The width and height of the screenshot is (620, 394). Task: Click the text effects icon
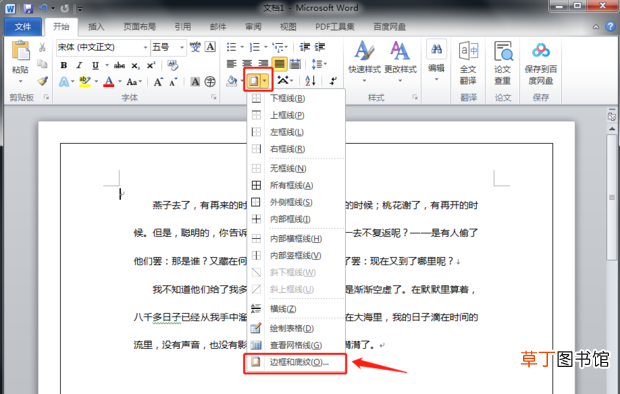coord(64,82)
